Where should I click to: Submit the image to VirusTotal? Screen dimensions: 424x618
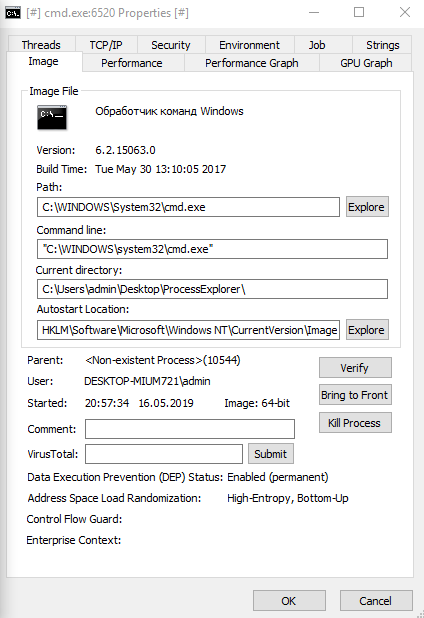pyautogui.click(x=271, y=454)
